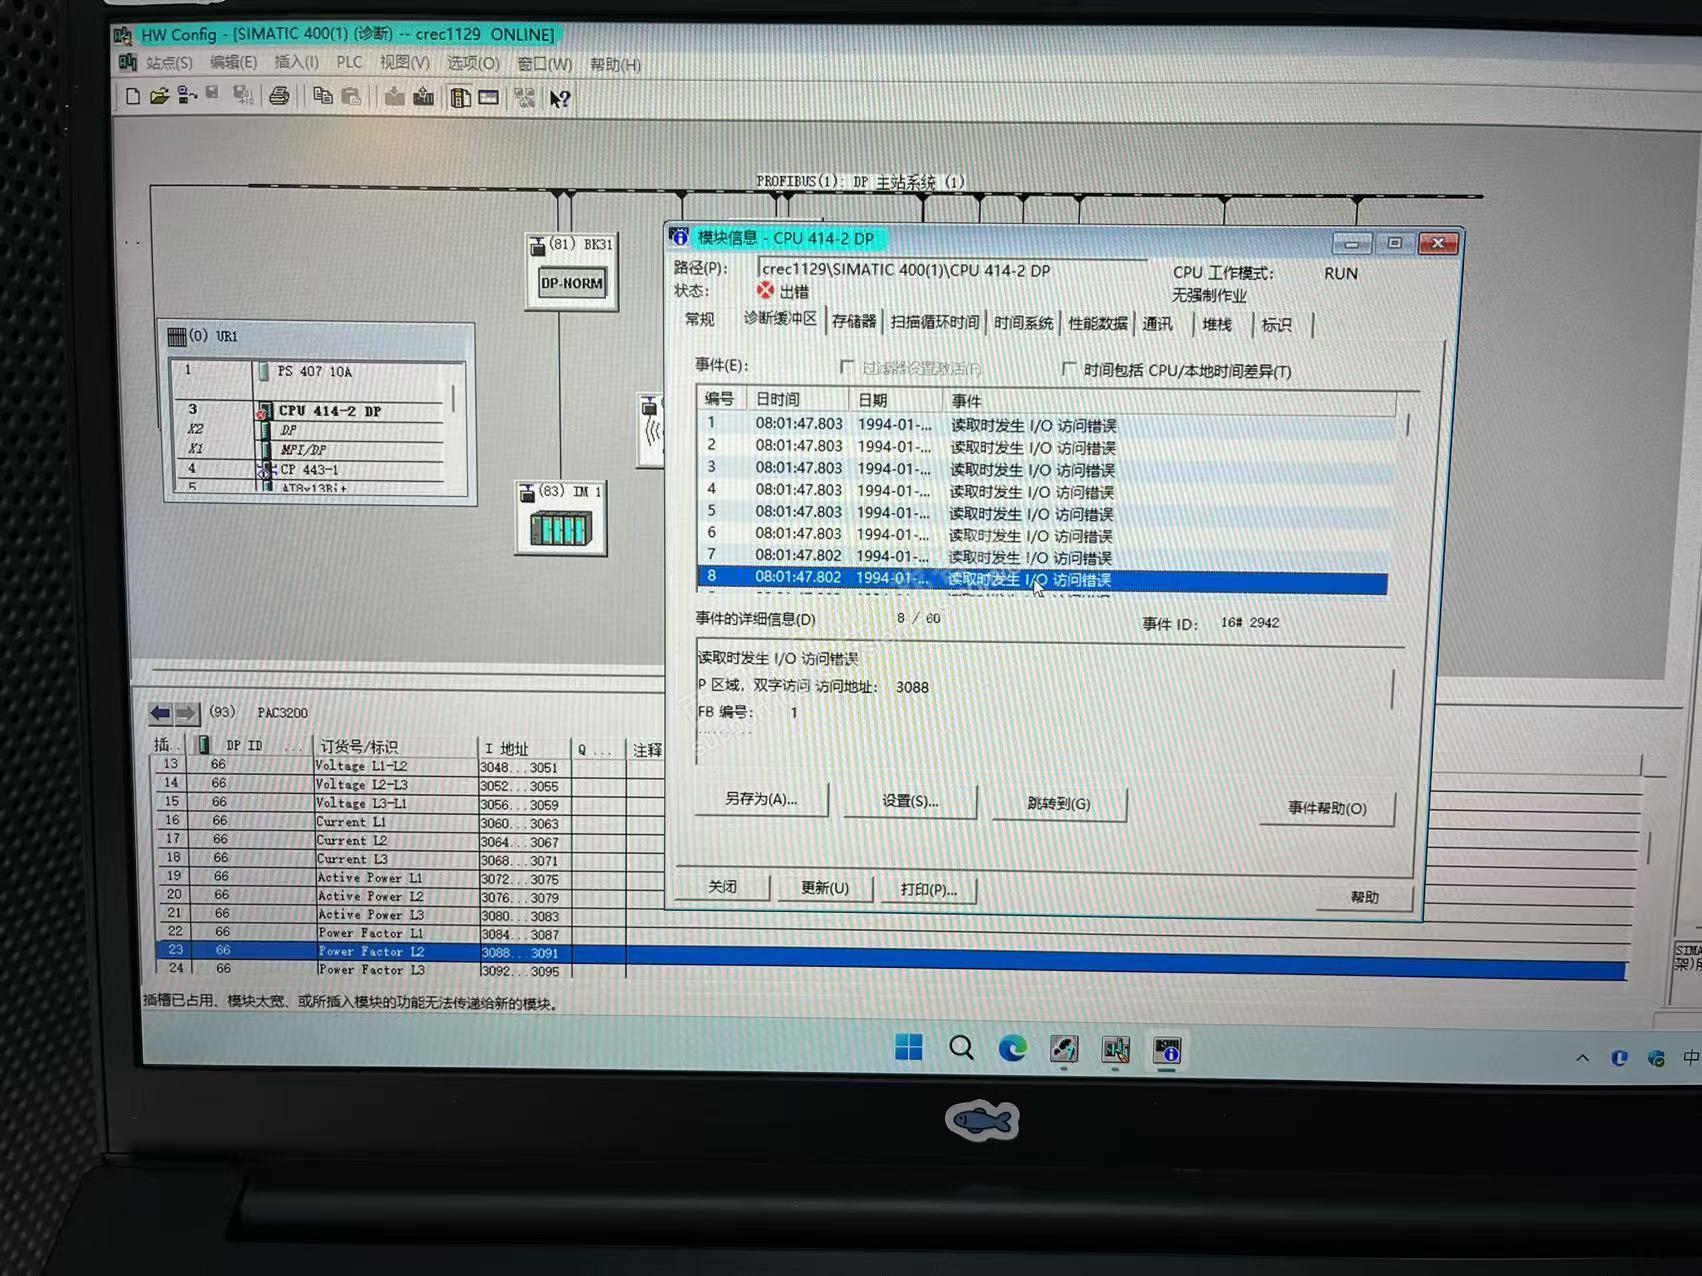Click the New document toolbar icon
This screenshot has height=1276, width=1702.
click(x=133, y=96)
